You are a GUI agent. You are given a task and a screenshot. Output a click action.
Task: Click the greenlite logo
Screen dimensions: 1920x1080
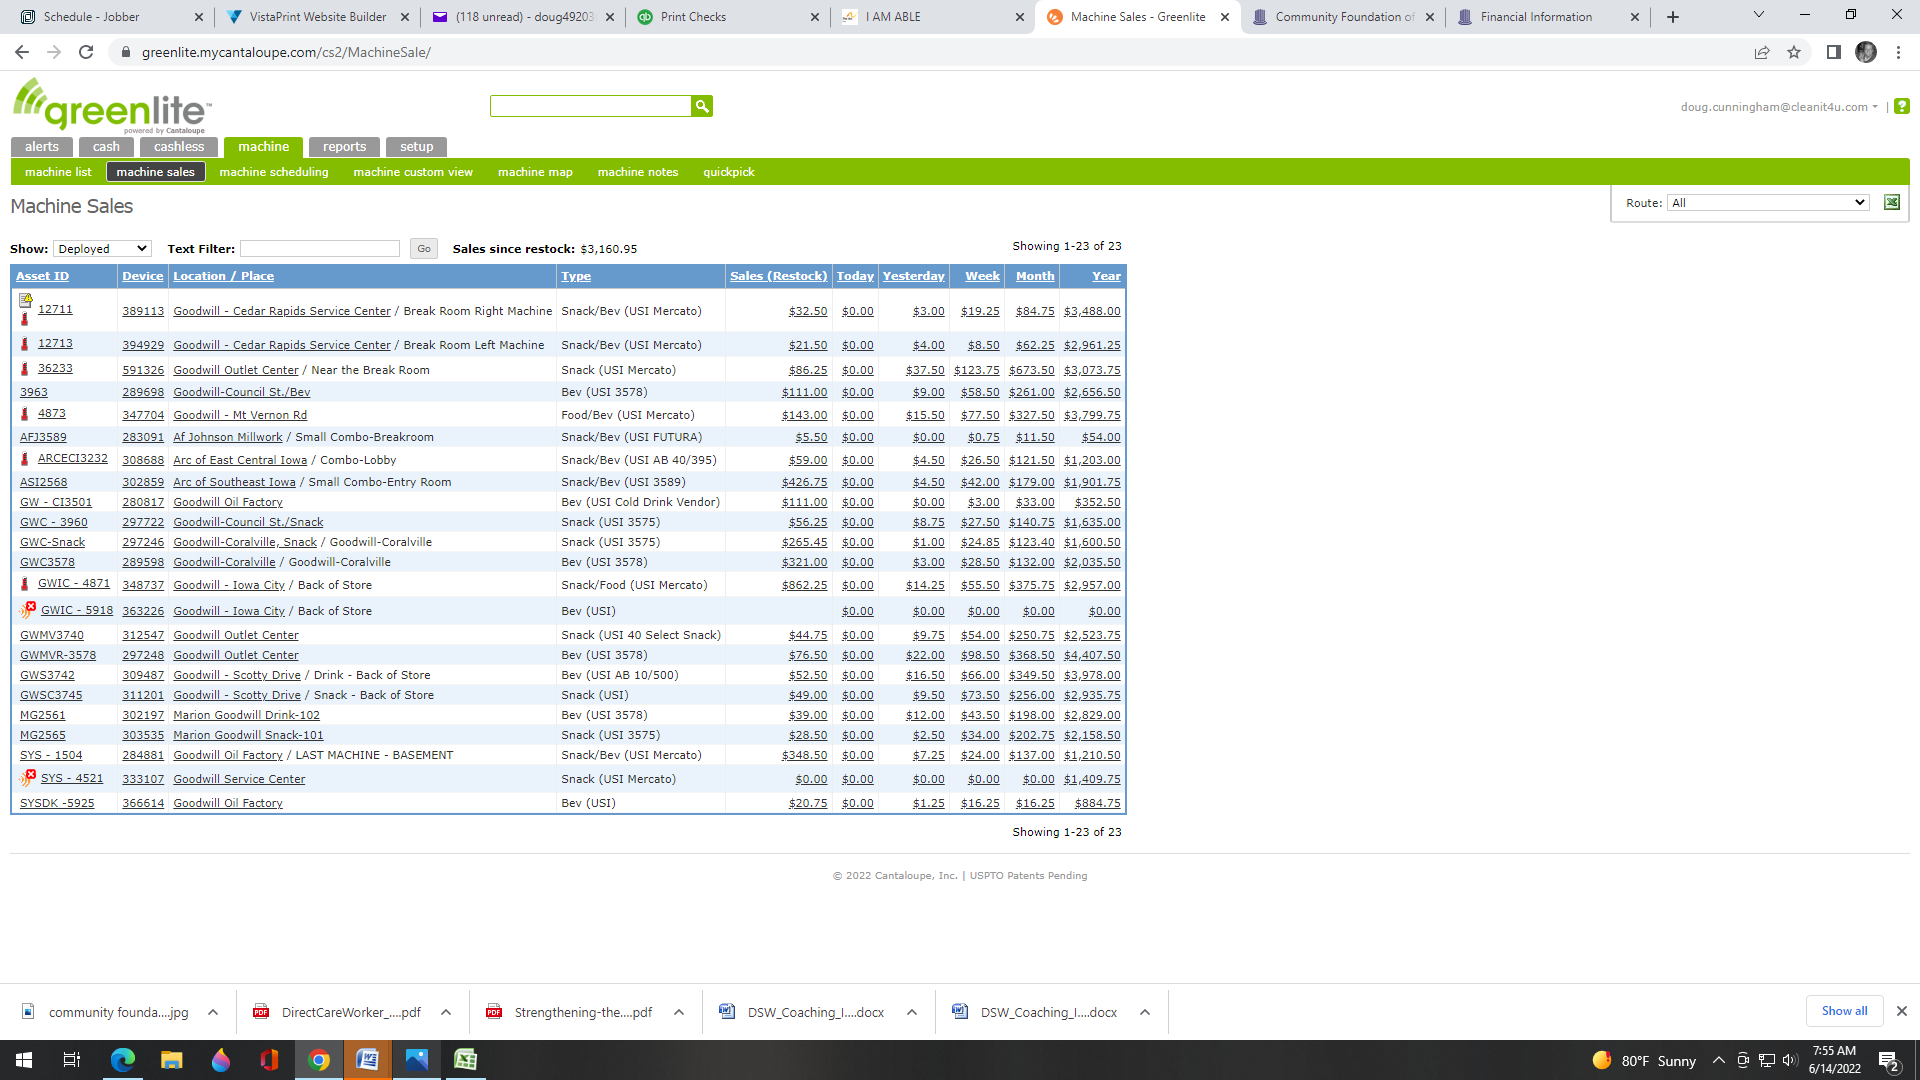pos(111,105)
